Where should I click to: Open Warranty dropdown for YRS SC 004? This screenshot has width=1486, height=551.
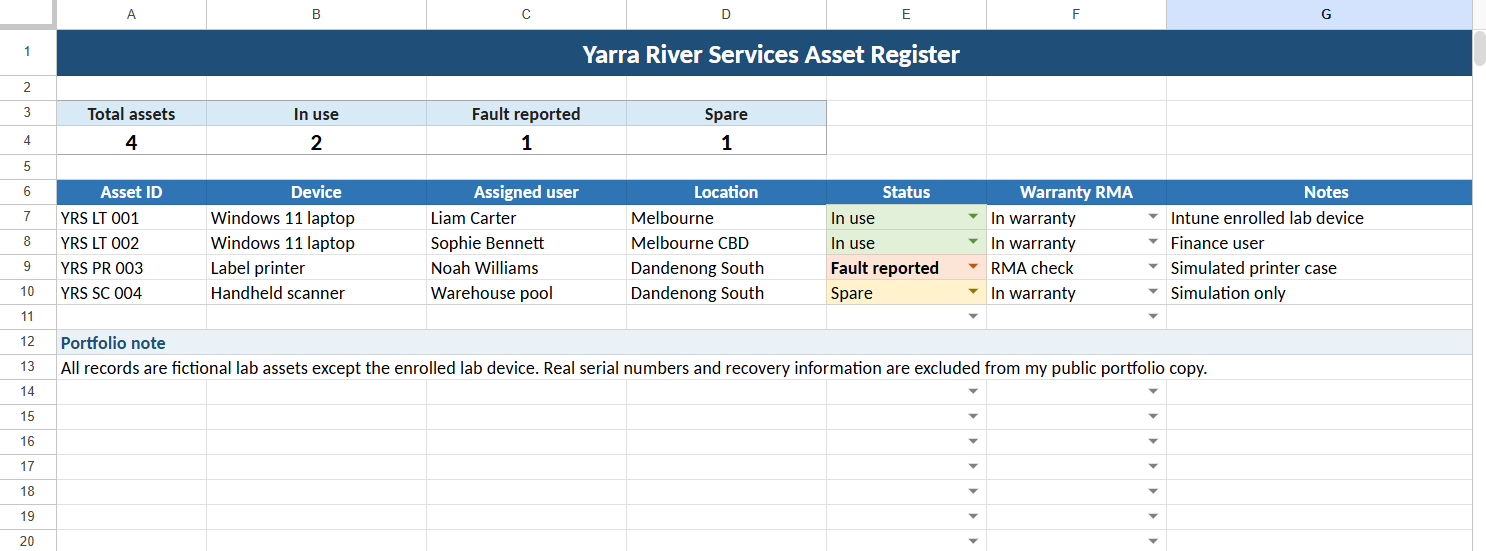pos(1152,292)
